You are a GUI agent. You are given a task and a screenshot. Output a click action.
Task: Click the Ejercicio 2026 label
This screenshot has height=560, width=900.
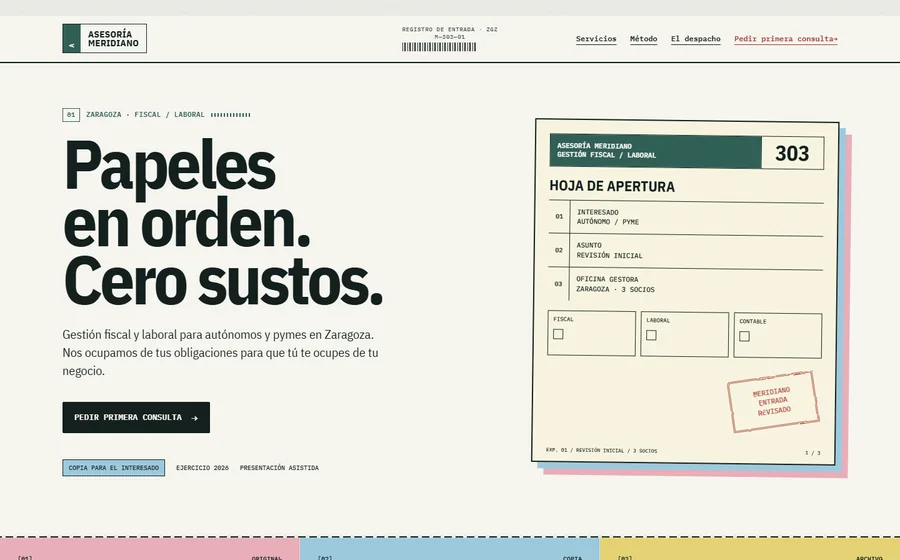(202, 468)
